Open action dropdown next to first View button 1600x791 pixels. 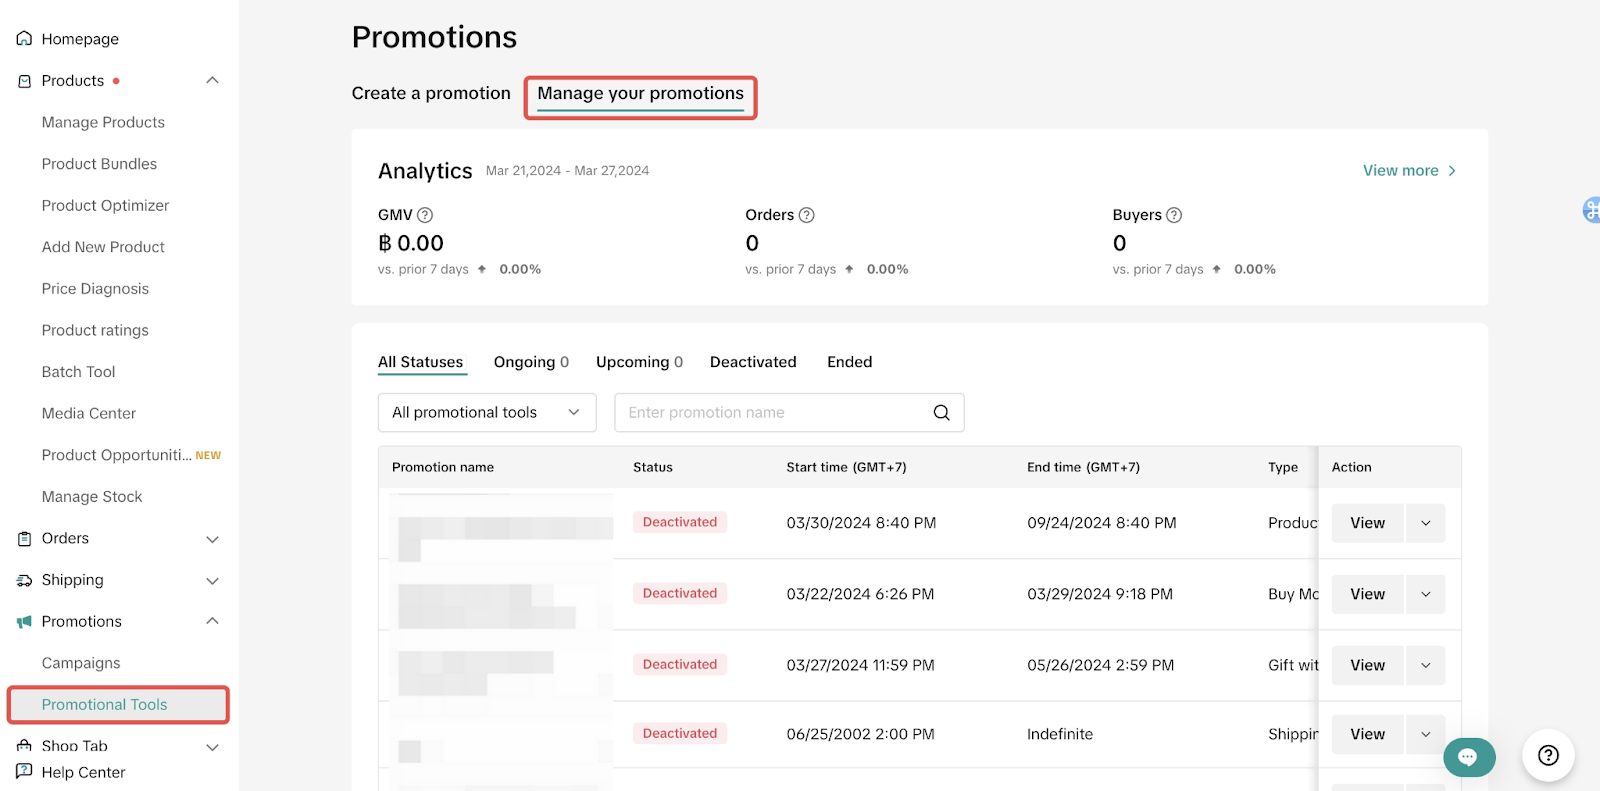(1425, 523)
